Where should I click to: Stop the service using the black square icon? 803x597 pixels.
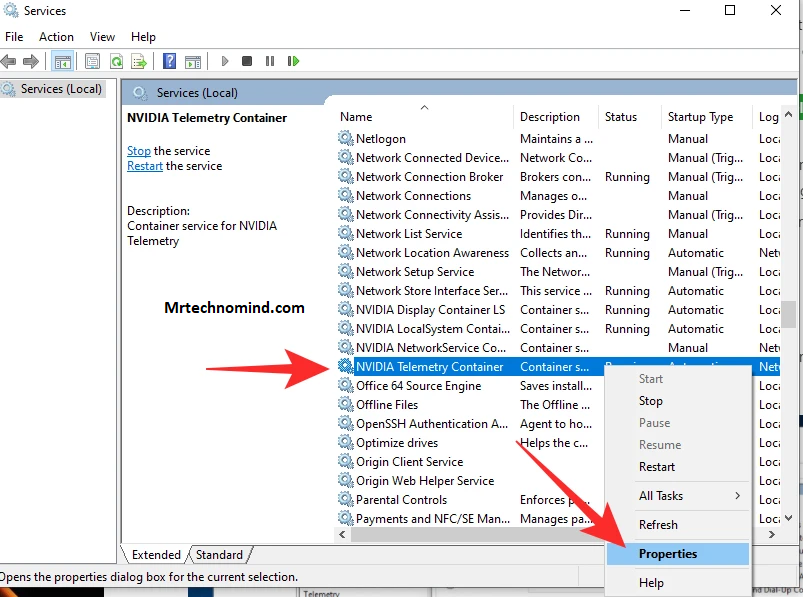click(x=247, y=61)
